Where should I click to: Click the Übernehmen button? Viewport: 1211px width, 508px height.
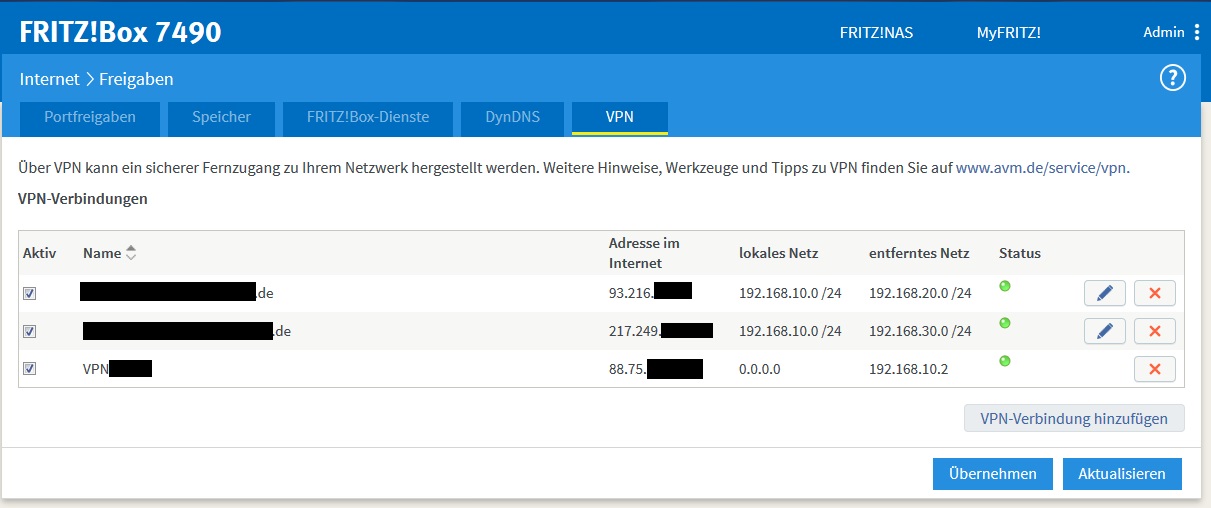(993, 474)
